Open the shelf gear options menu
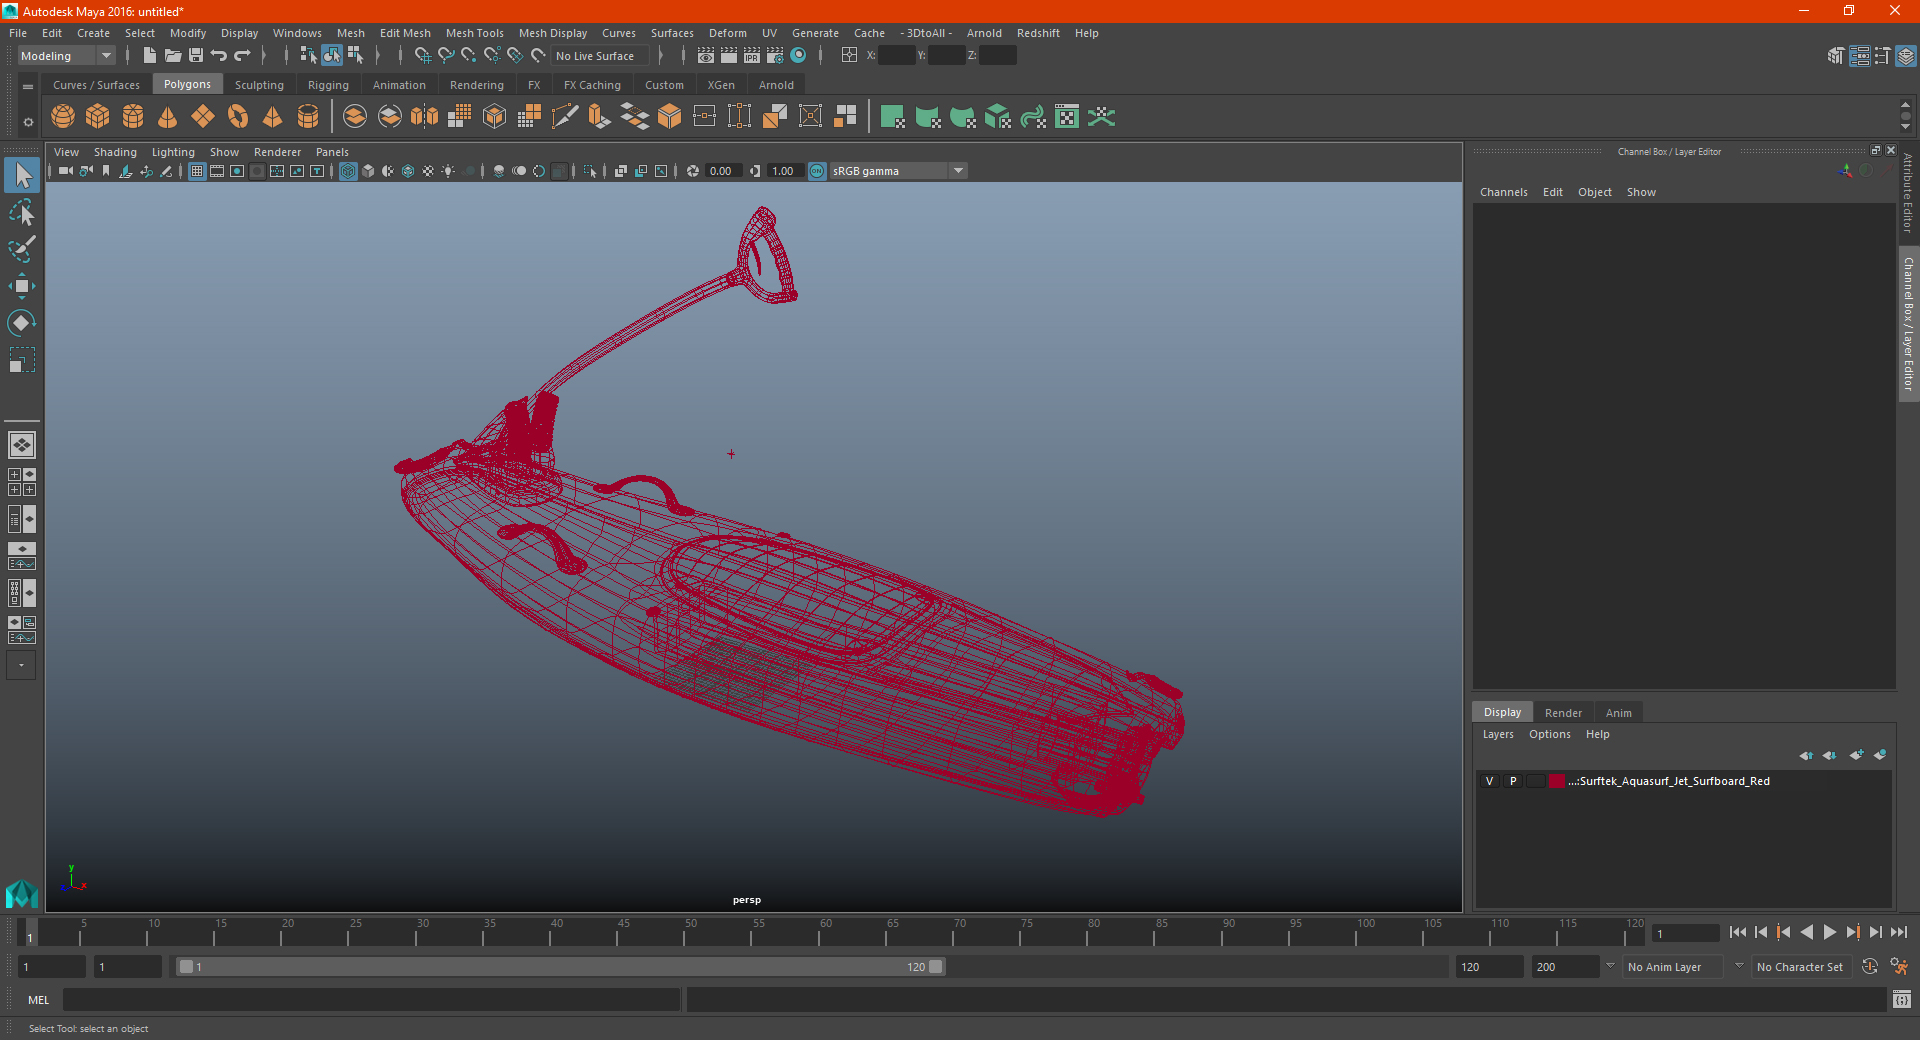The width and height of the screenshot is (1920, 1040). pyautogui.click(x=28, y=123)
